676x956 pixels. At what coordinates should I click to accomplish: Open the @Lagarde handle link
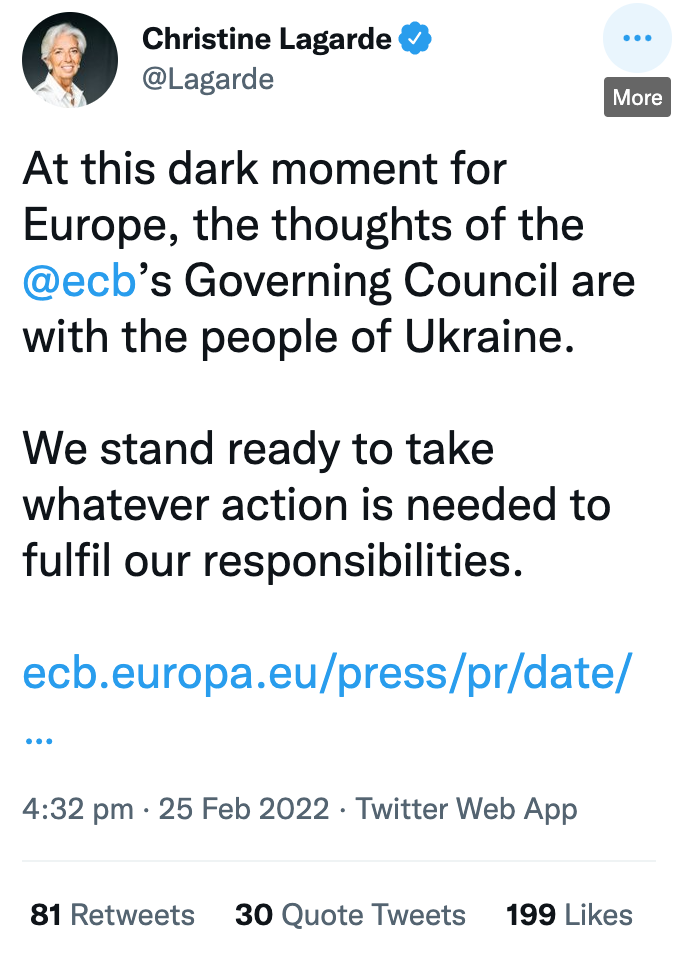(208, 79)
